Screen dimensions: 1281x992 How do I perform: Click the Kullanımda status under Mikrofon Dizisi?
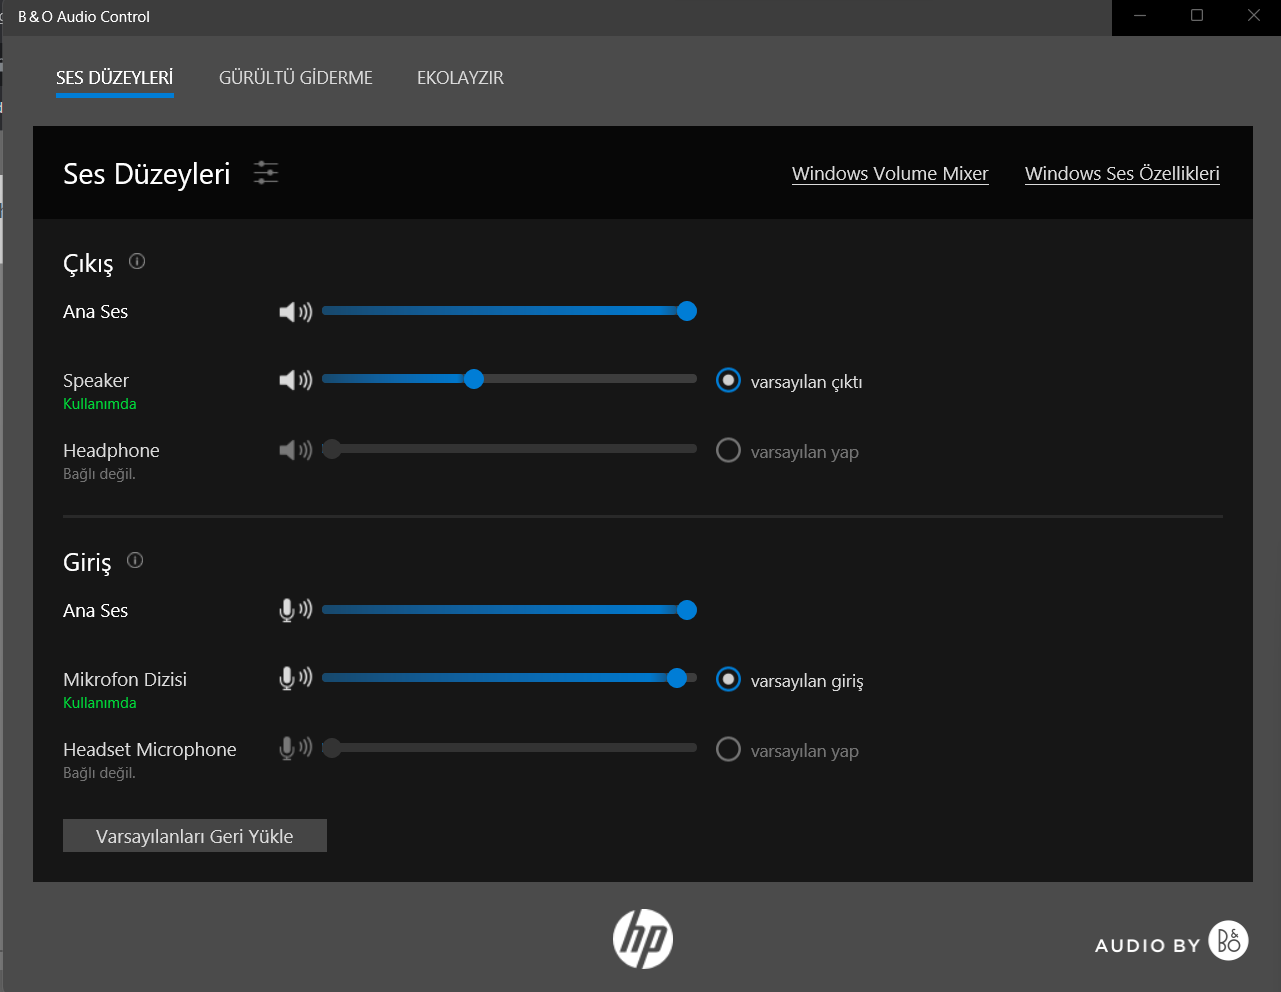(x=100, y=703)
